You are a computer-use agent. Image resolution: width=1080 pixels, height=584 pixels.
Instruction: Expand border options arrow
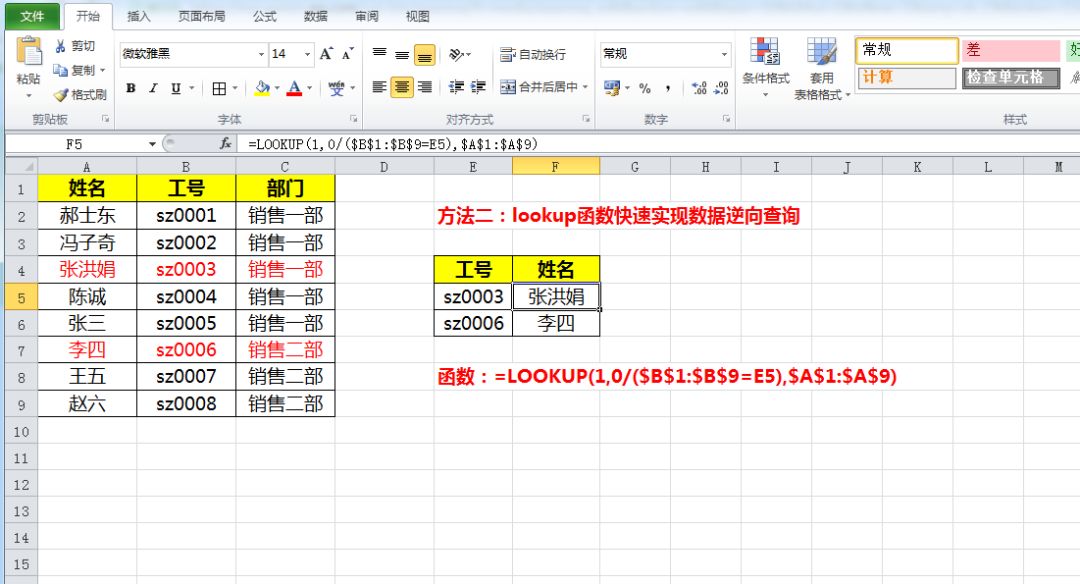tap(235, 88)
